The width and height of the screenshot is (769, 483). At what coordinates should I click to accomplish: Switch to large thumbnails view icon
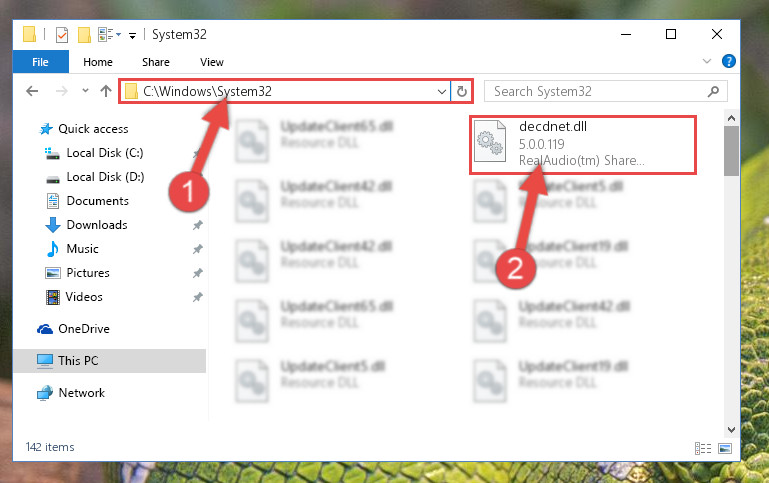tap(724, 448)
